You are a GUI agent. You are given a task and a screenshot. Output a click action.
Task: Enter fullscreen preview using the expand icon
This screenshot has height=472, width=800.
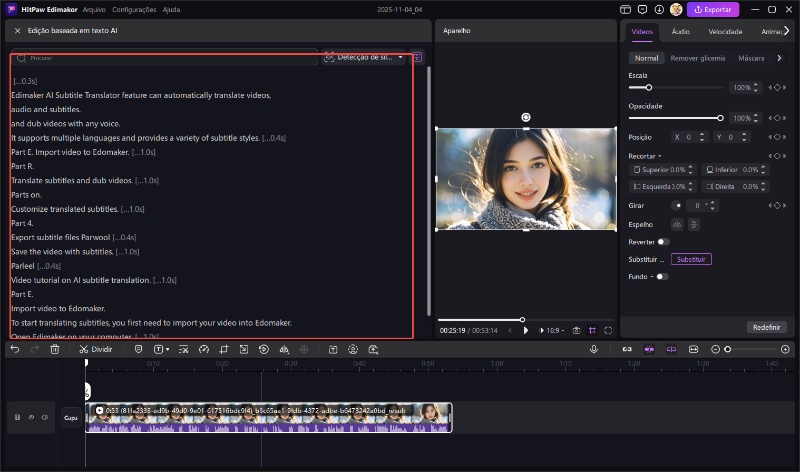pyautogui.click(x=608, y=330)
